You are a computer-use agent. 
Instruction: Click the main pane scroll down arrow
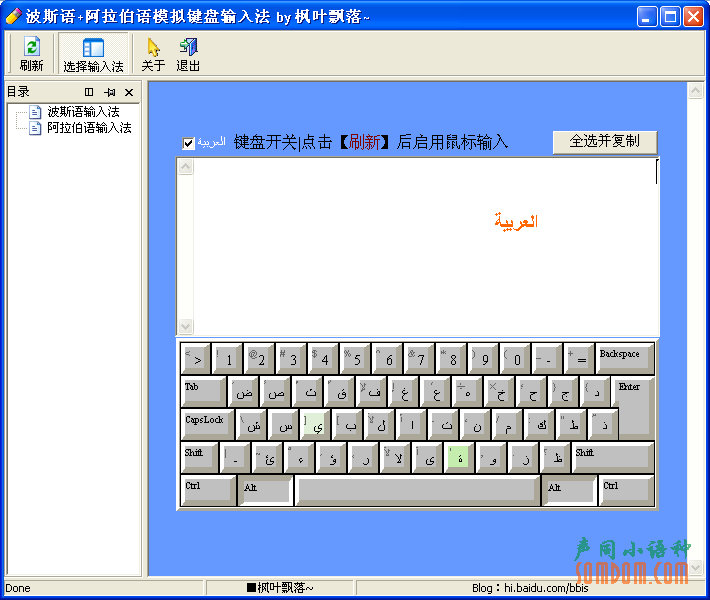coord(695,567)
